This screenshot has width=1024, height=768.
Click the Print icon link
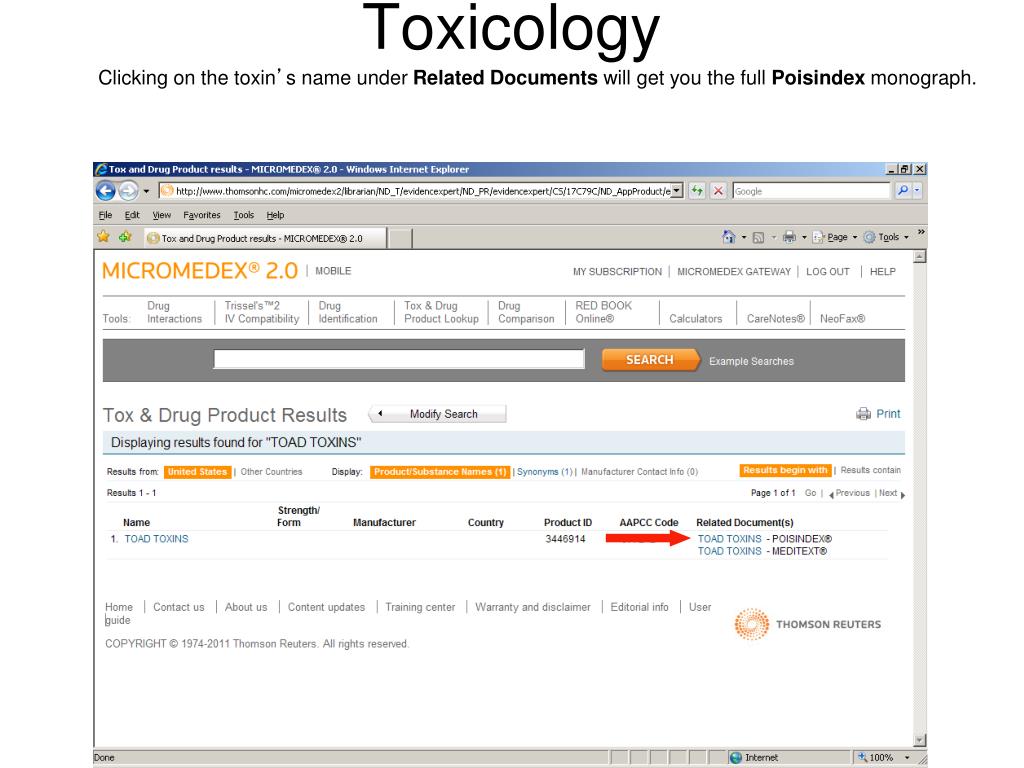click(878, 413)
